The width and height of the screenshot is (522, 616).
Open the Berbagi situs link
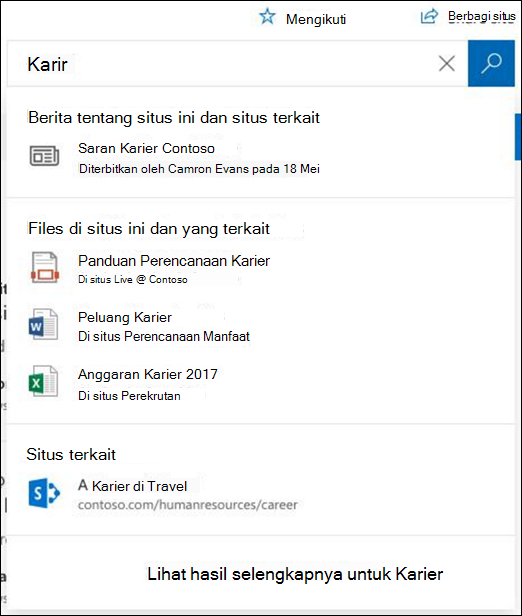(x=482, y=16)
